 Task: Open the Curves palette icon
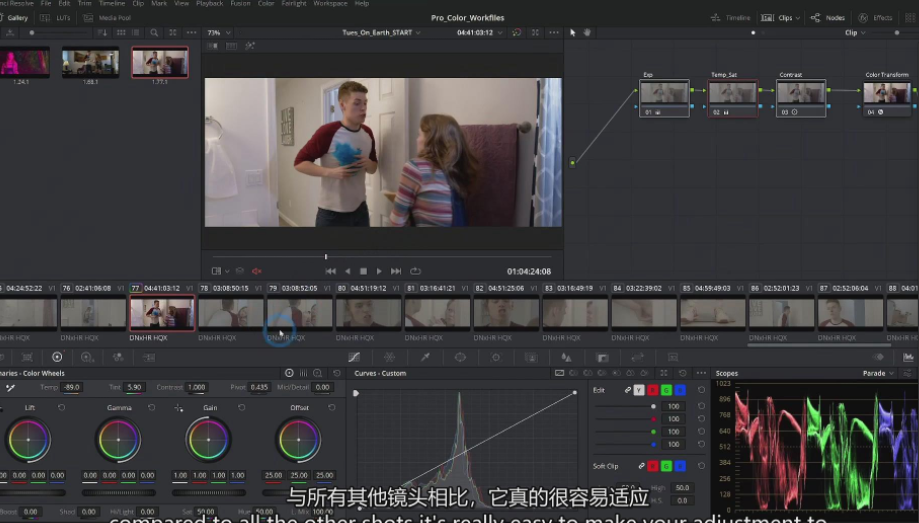[x=354, y=357]
